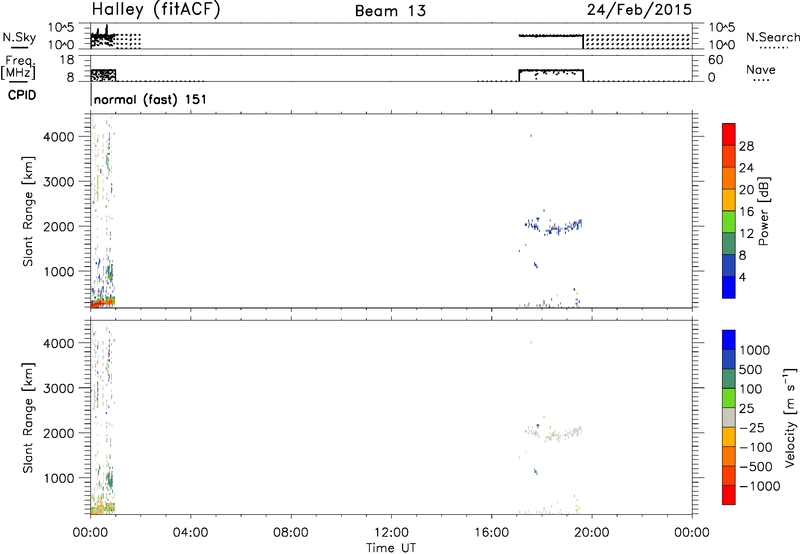Click the '1000' Velocity colorbar tick label
The height and width of the screenshot is (554, 800).
pyautogui.click(x=755, y=350)
